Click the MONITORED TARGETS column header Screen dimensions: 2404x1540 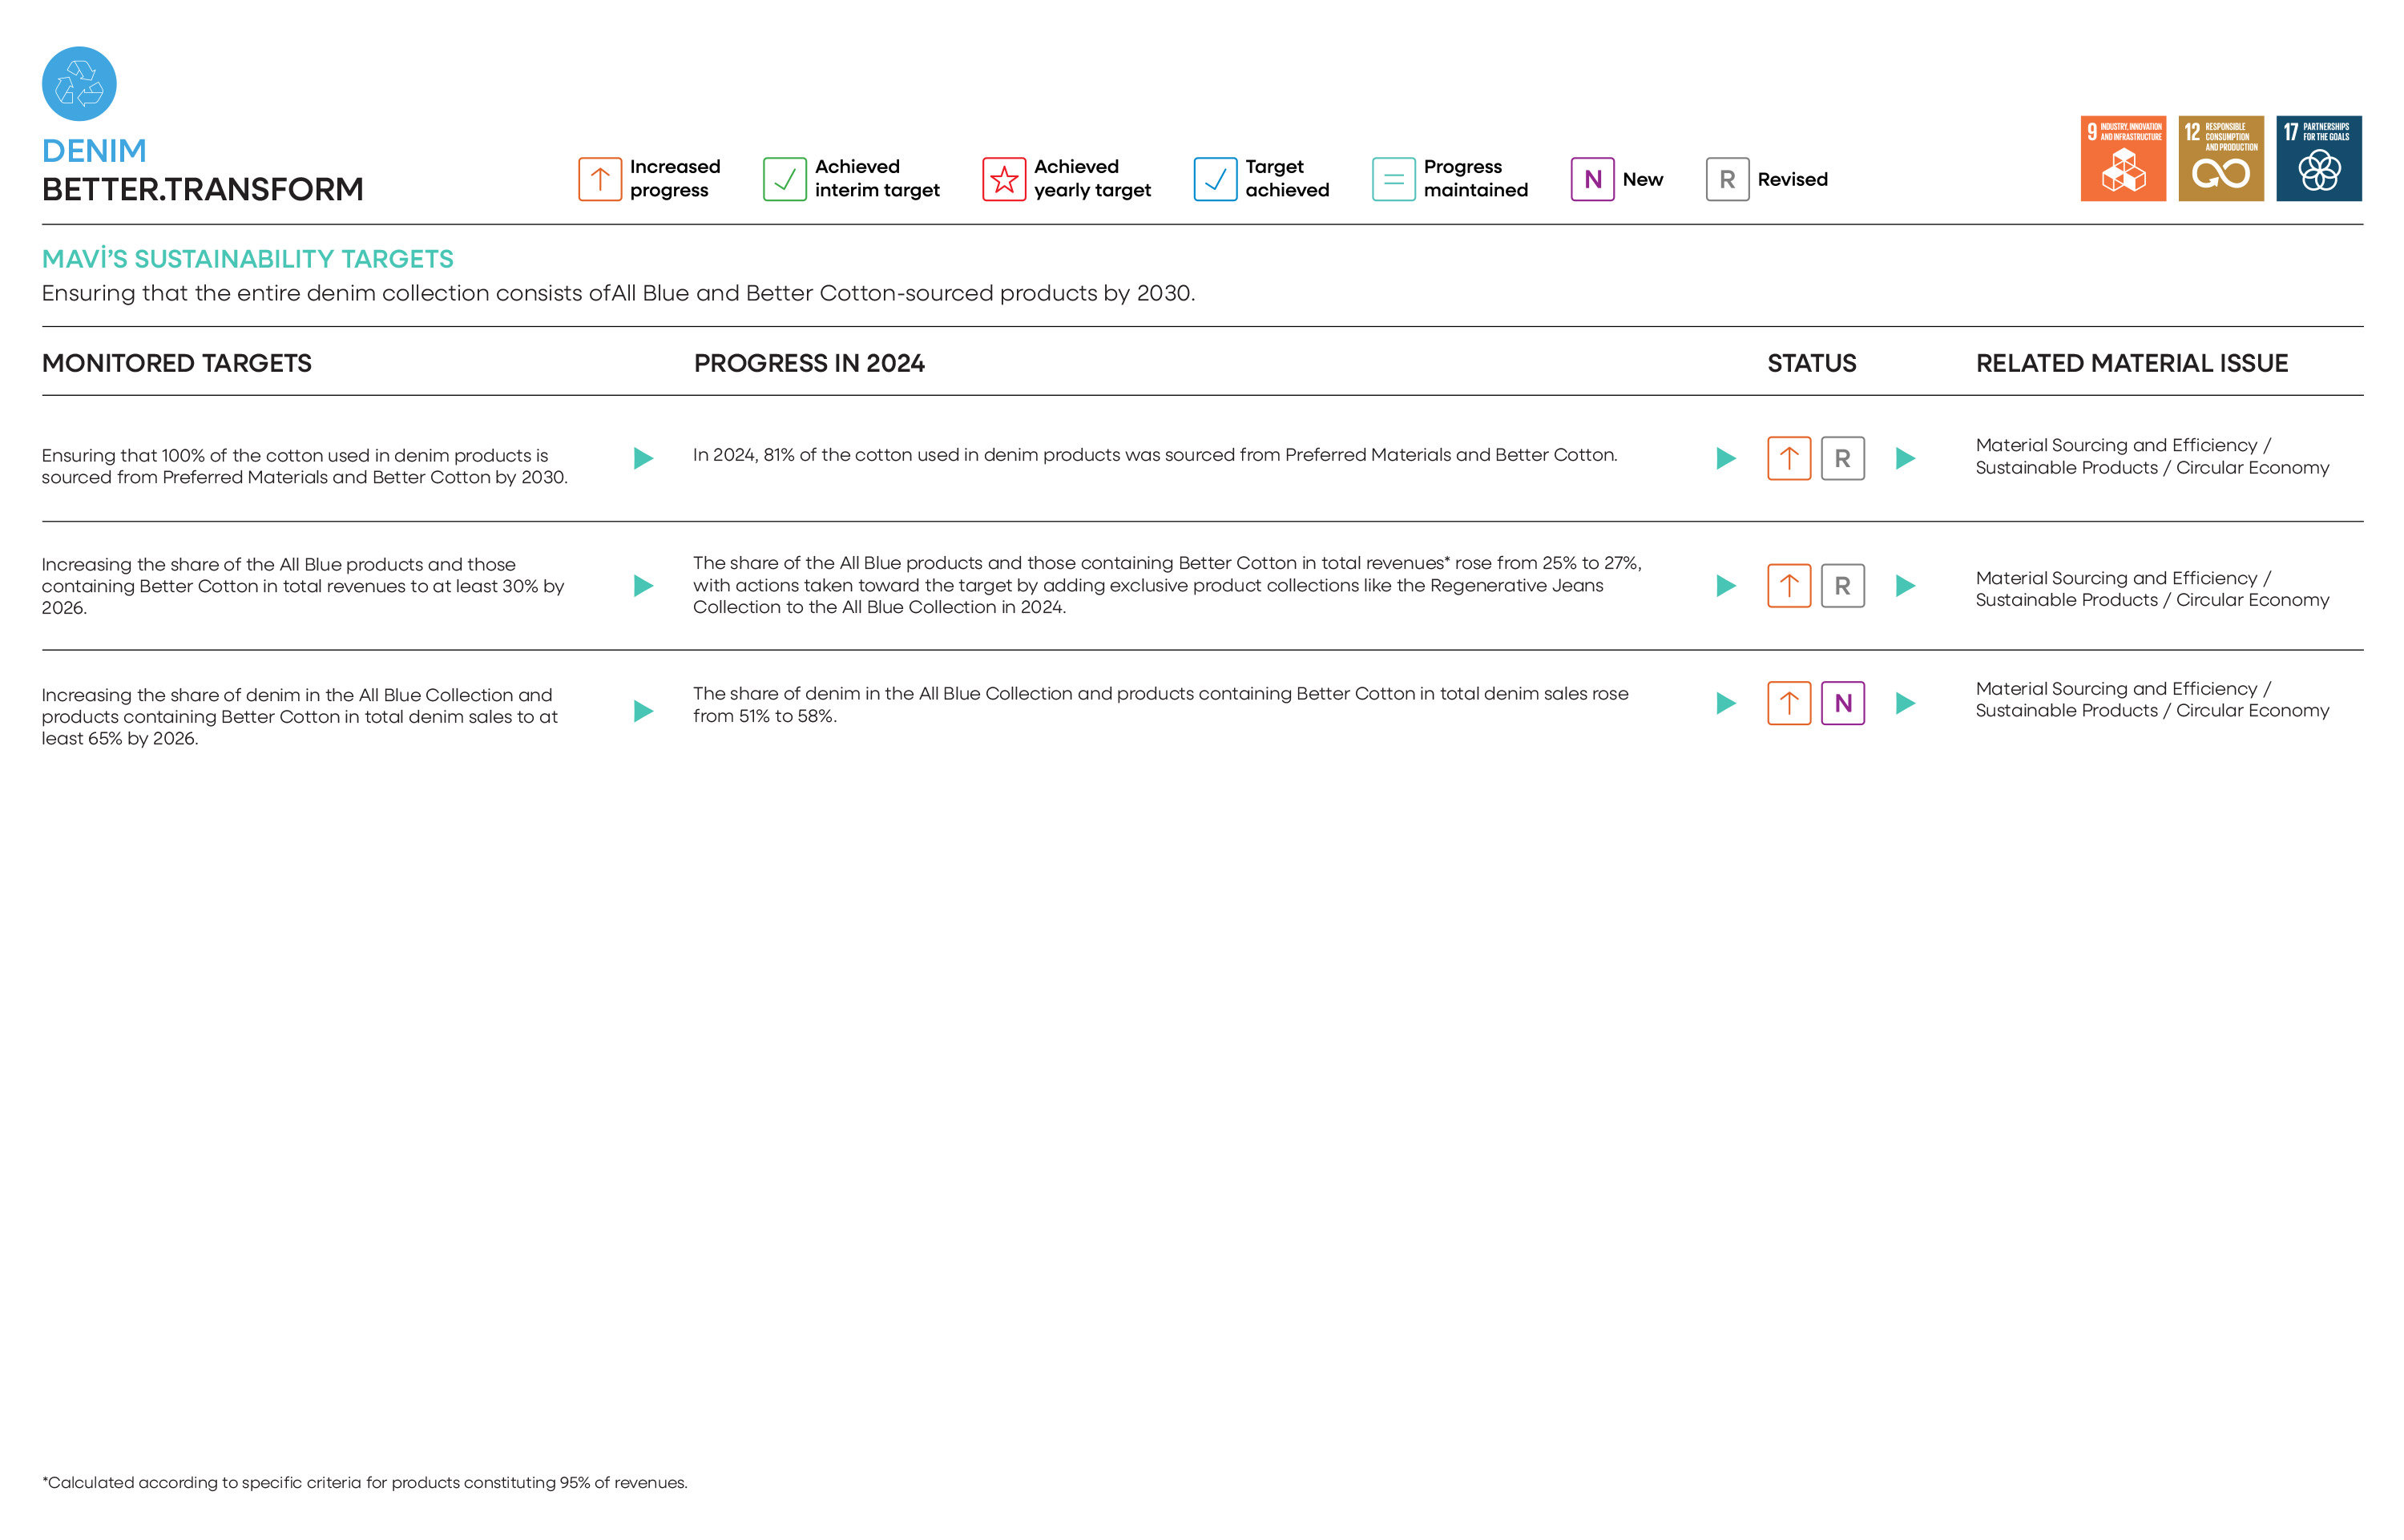[177, 363]
